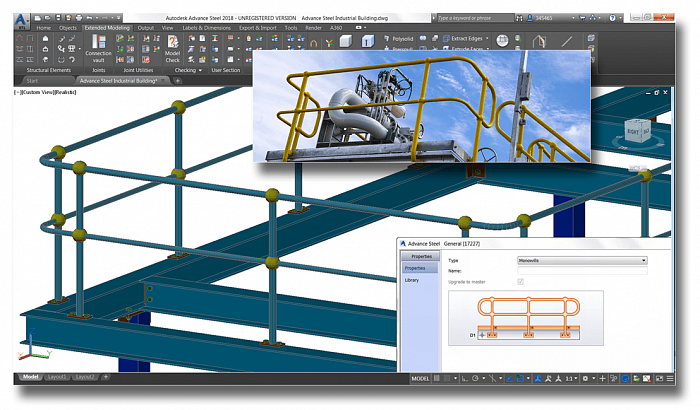Screen dimensions: 700x410
Task: Switch to the Export & Import ribbon tab
Action: pos(258,28)
